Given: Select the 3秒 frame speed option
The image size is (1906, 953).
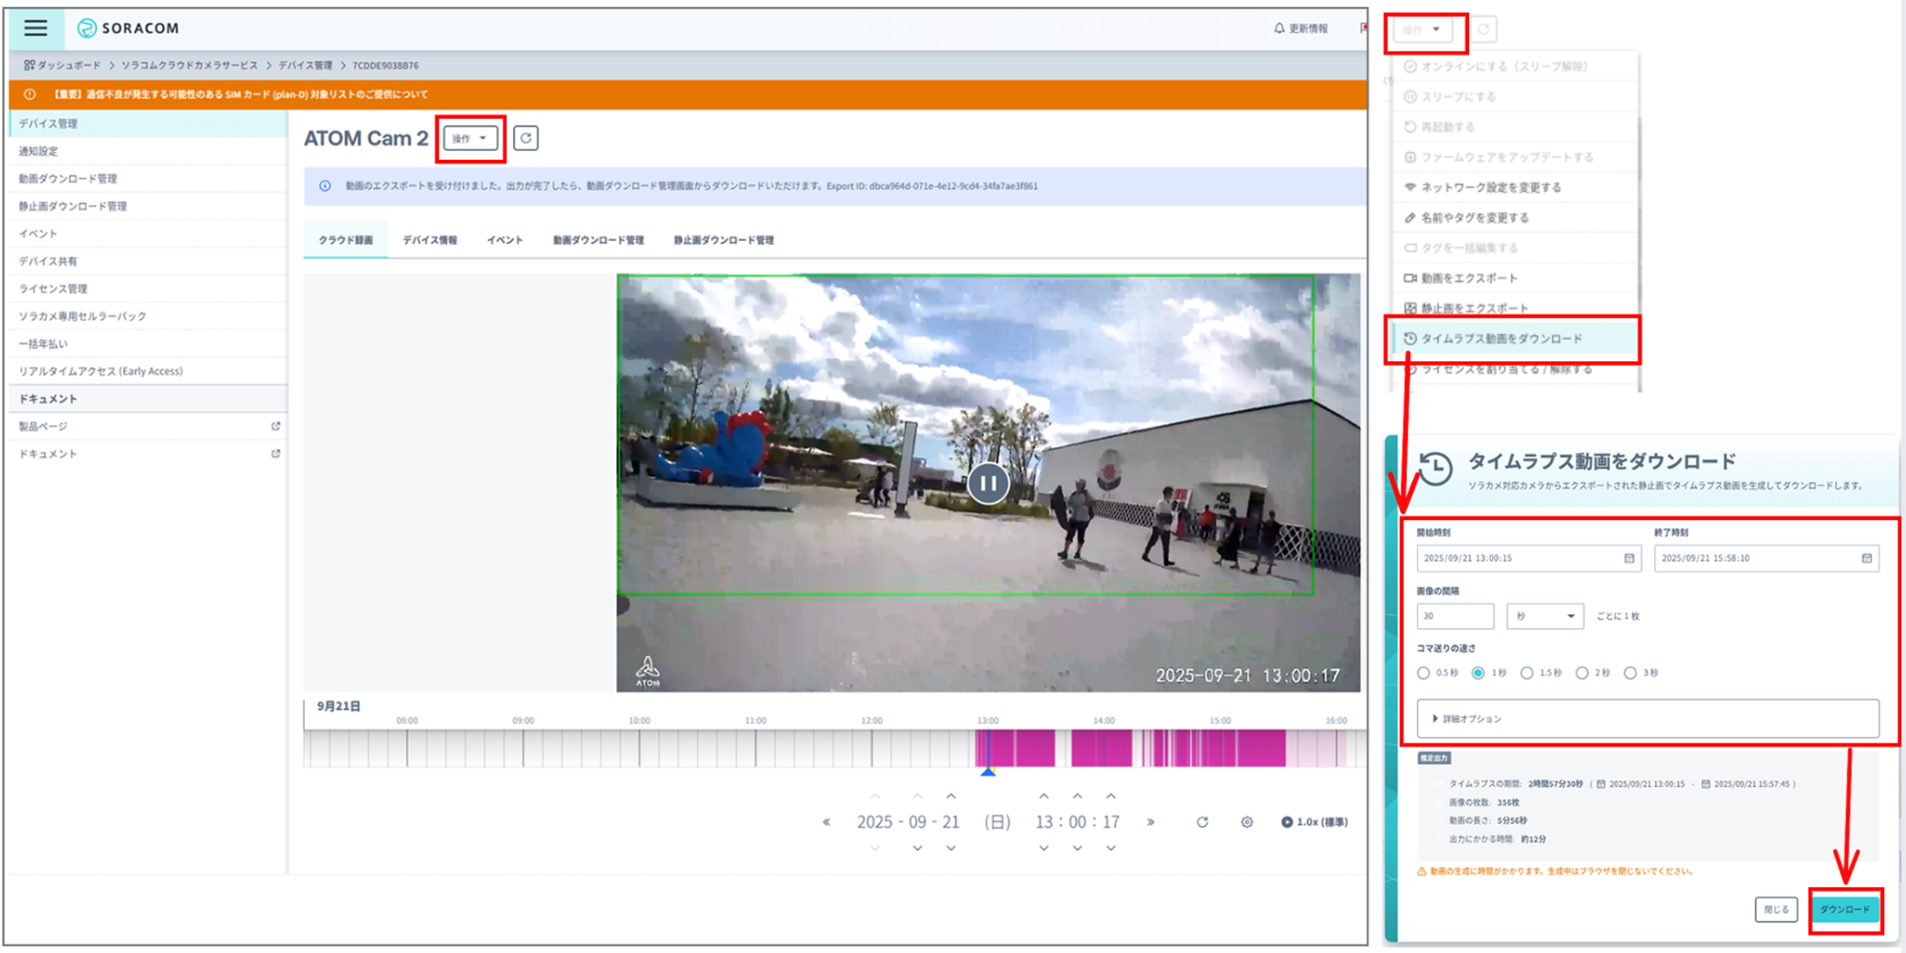Looking at the screenshot, I should click(1630, 673).
